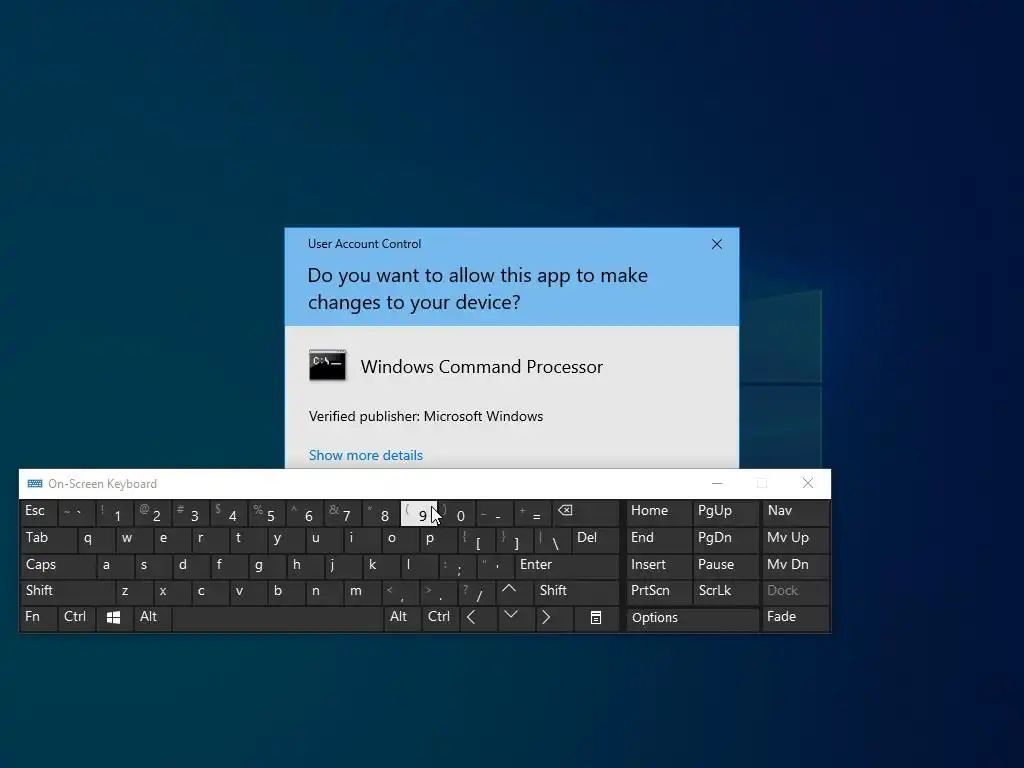Click the Windows Command Processor icon

tap(327, 365)
